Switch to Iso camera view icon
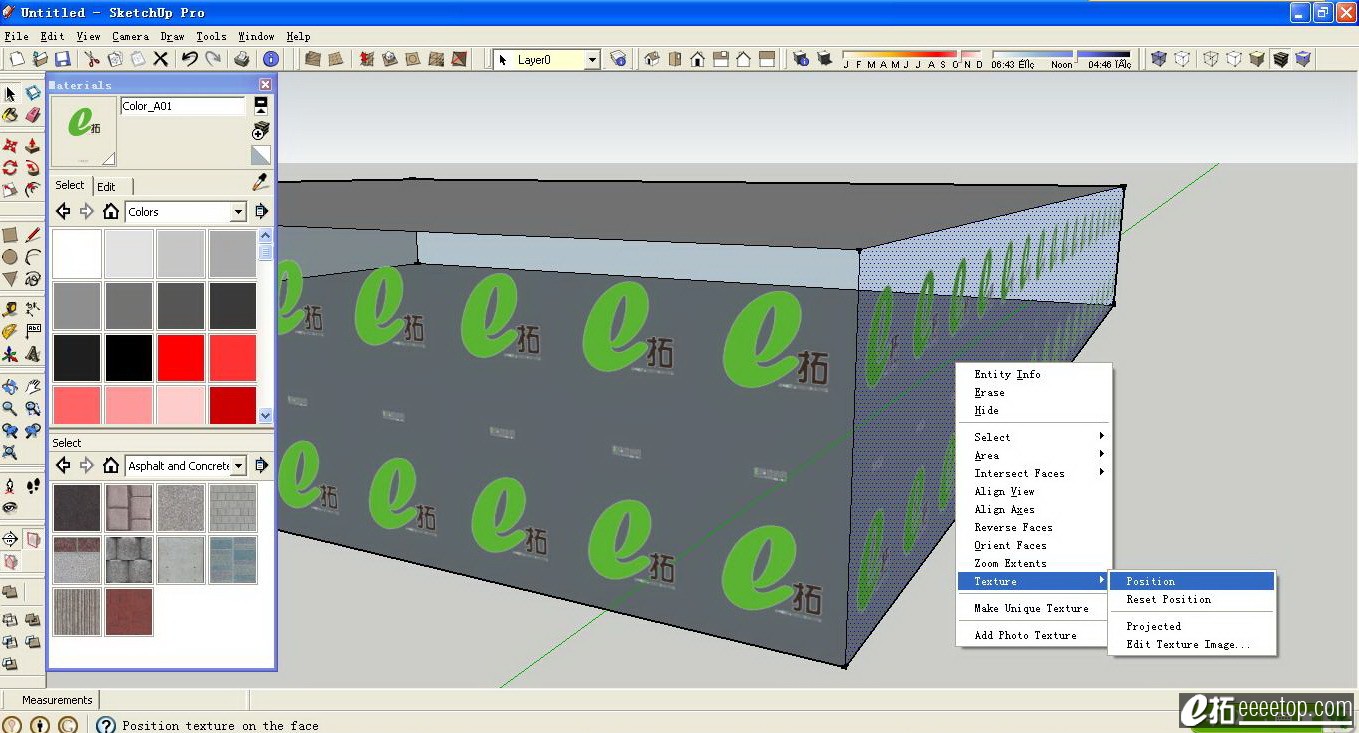This screenshot has width=1359, height=733. pyautogui.click(x=652, y=60)
